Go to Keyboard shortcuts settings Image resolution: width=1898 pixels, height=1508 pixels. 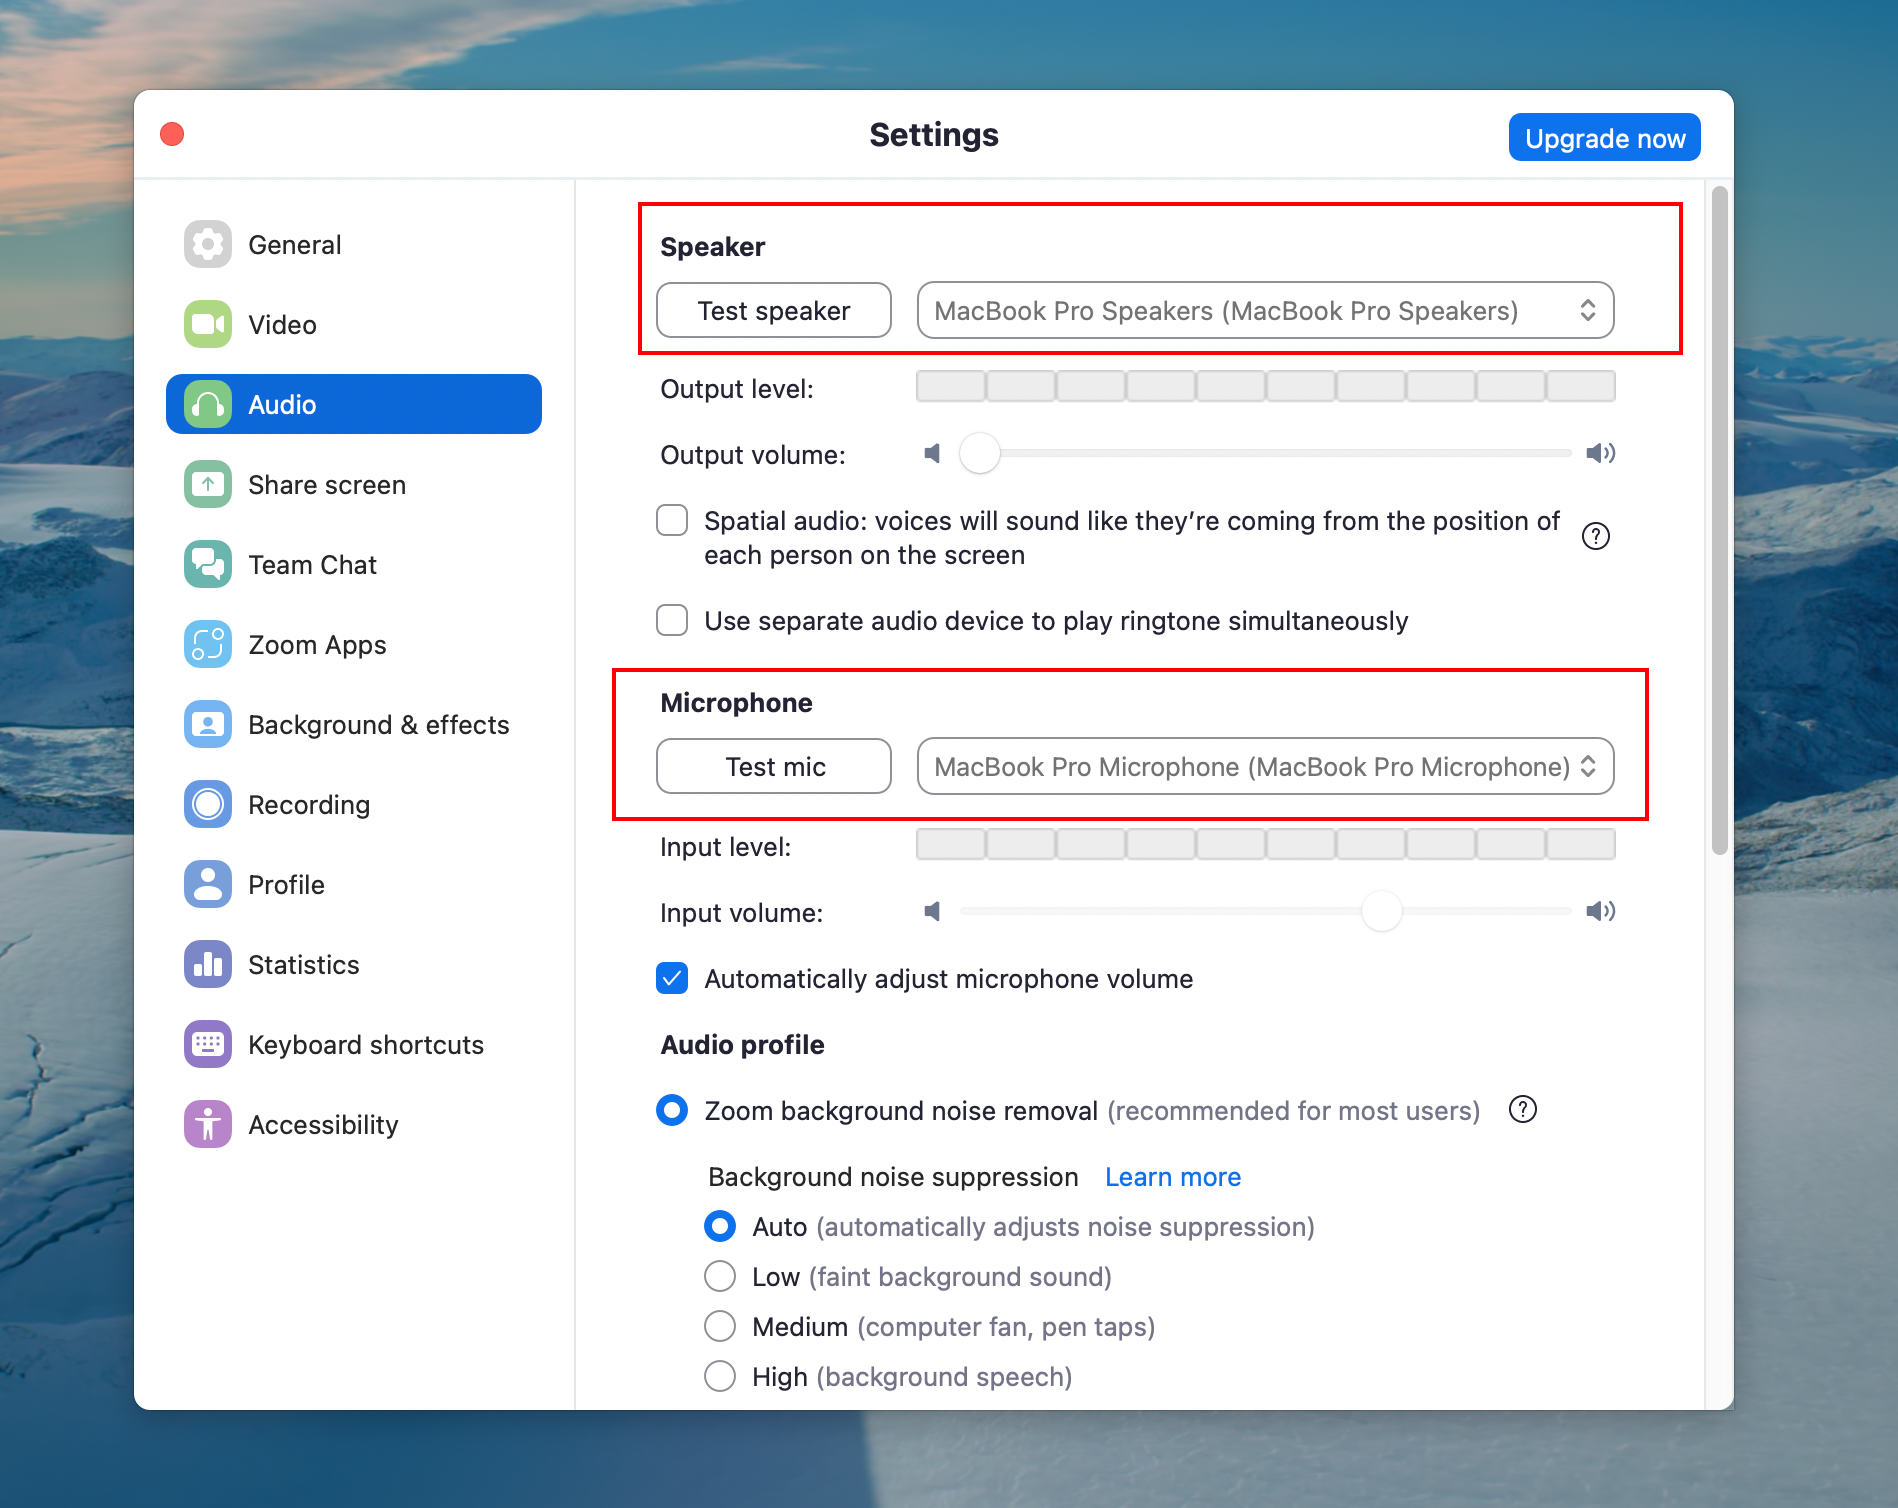pos(365,1044)
